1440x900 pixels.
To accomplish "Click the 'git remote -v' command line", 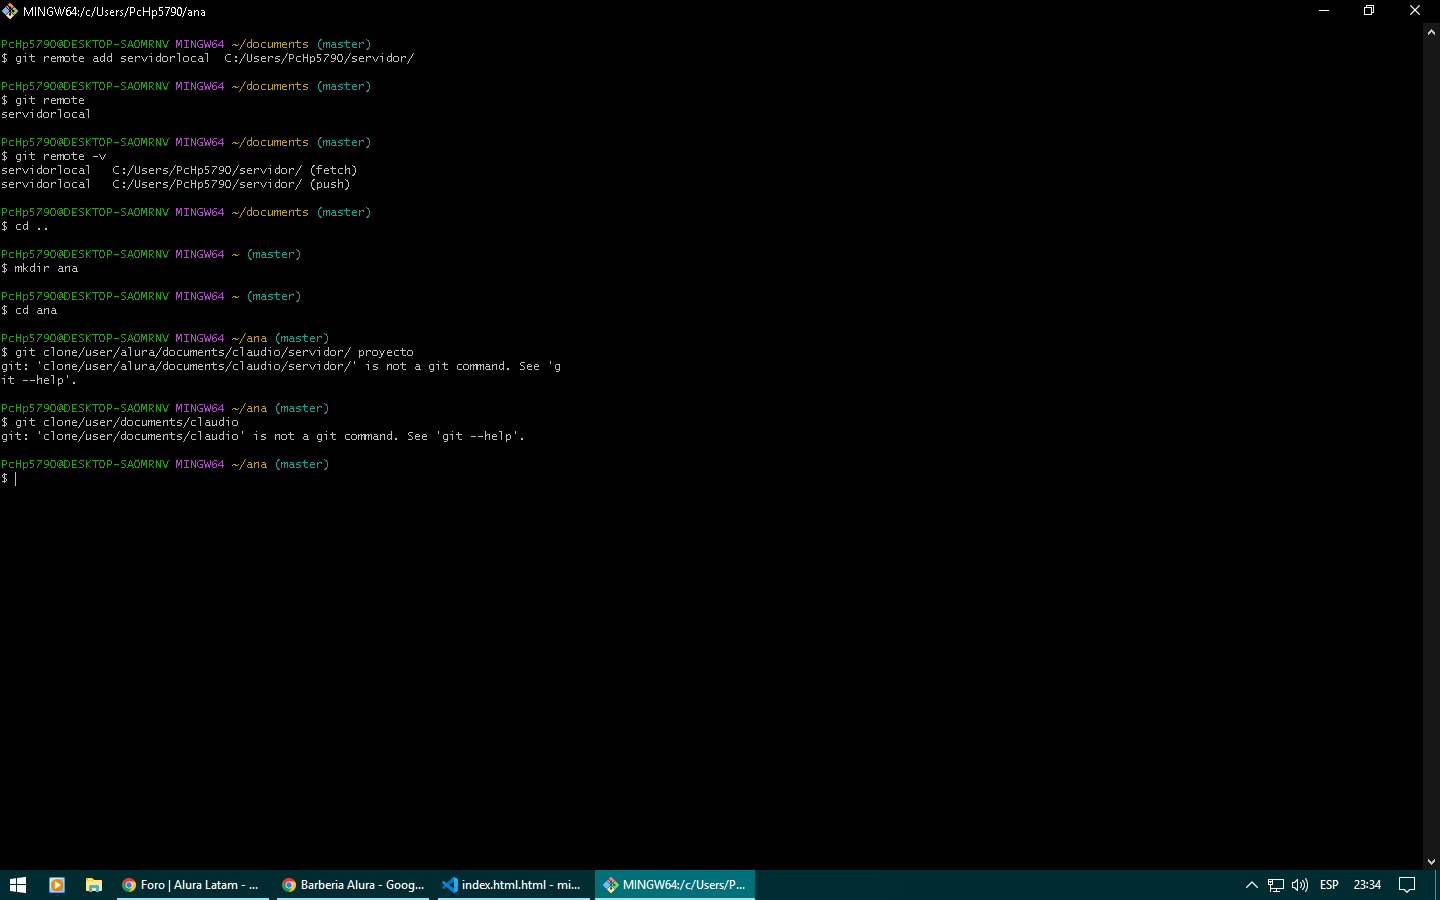I will [x=54, y=156].
